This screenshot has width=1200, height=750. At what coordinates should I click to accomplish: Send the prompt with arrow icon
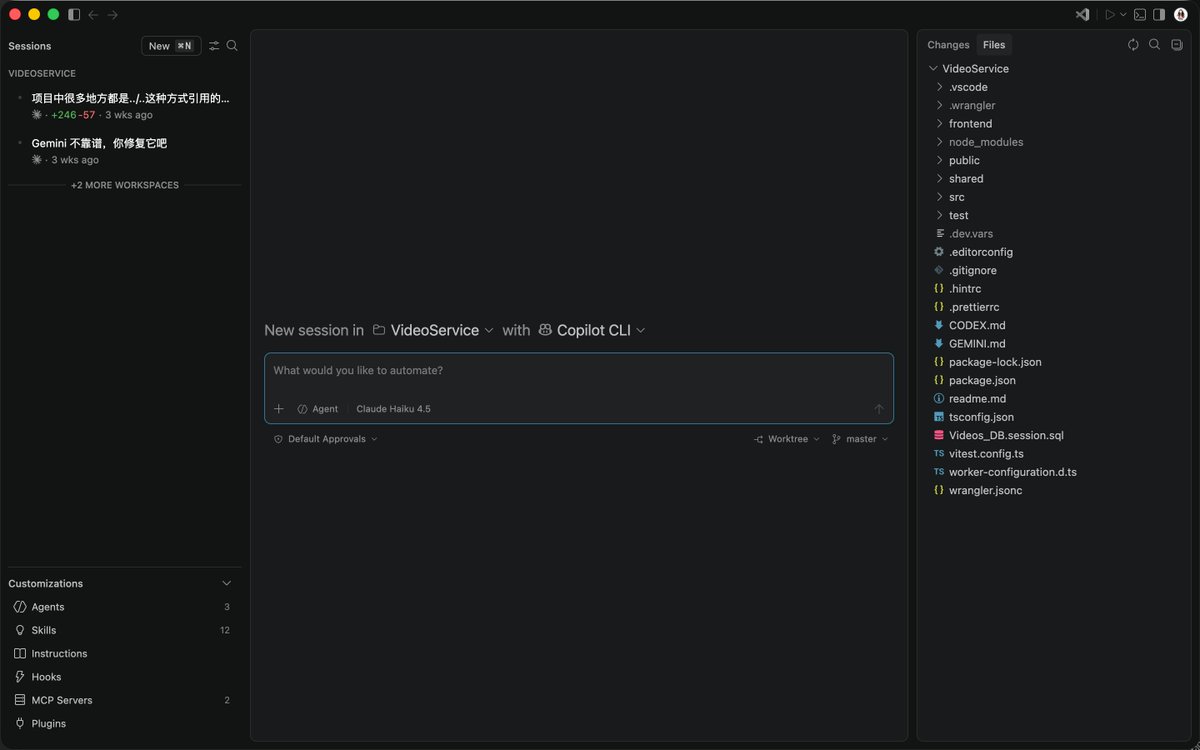[879, 409]
